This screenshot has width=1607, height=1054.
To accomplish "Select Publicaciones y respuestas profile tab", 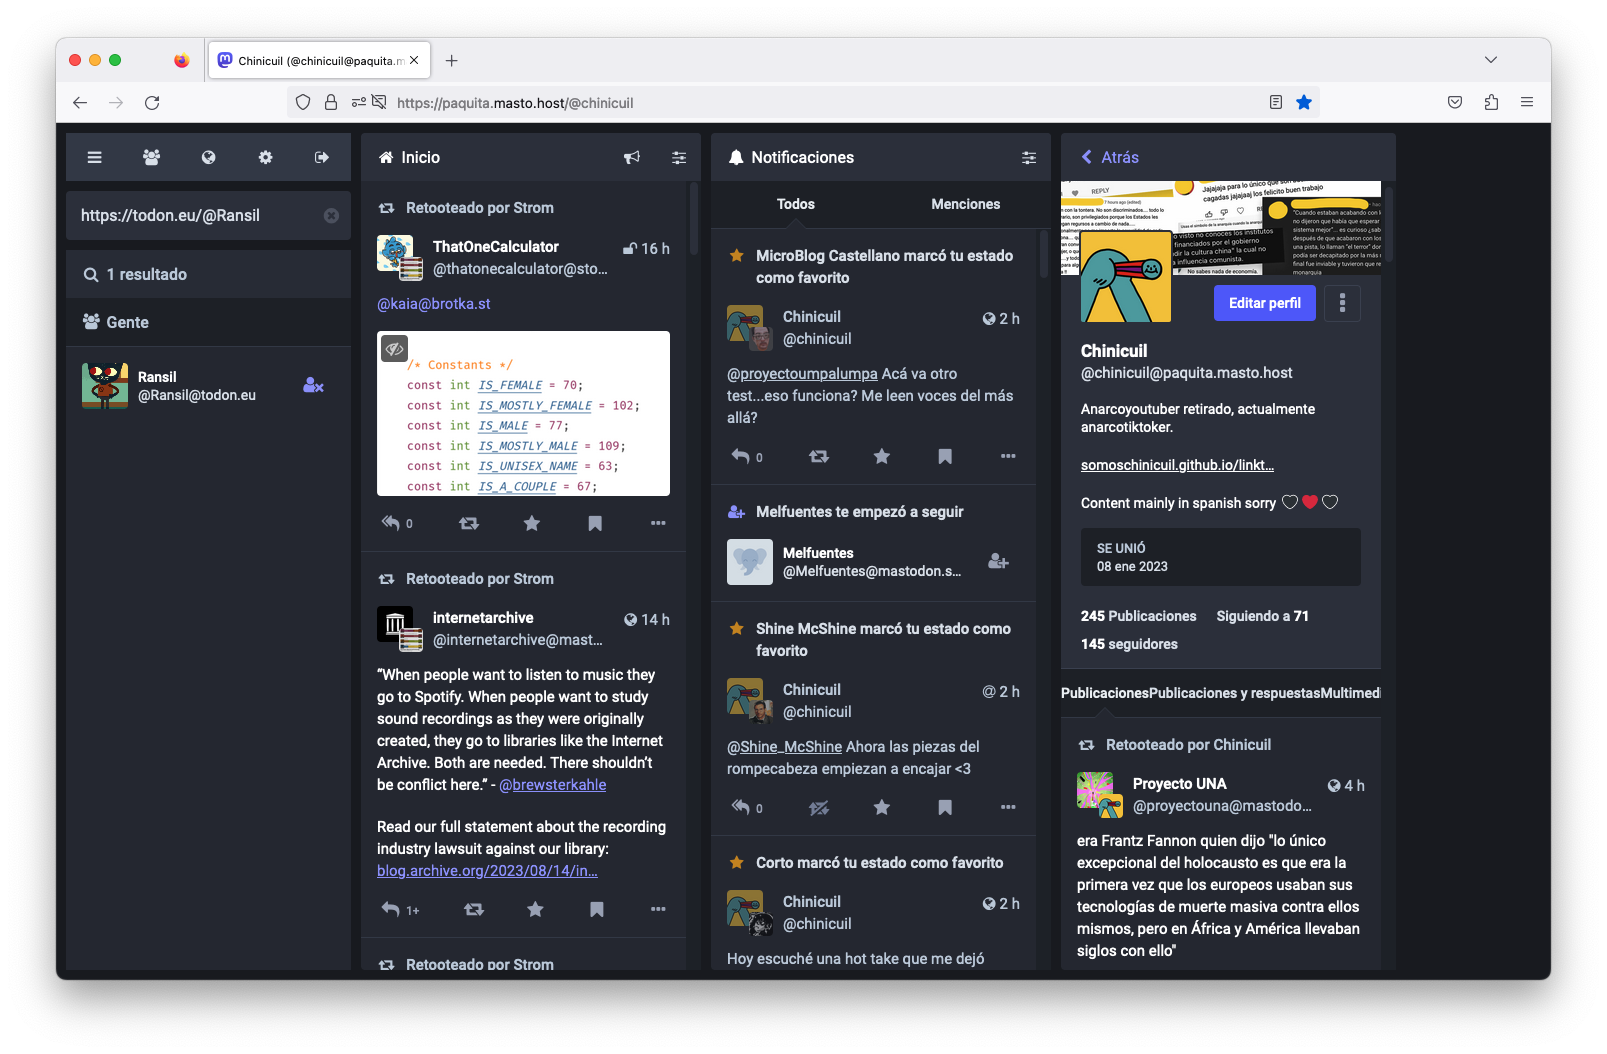I will 1235,693.
